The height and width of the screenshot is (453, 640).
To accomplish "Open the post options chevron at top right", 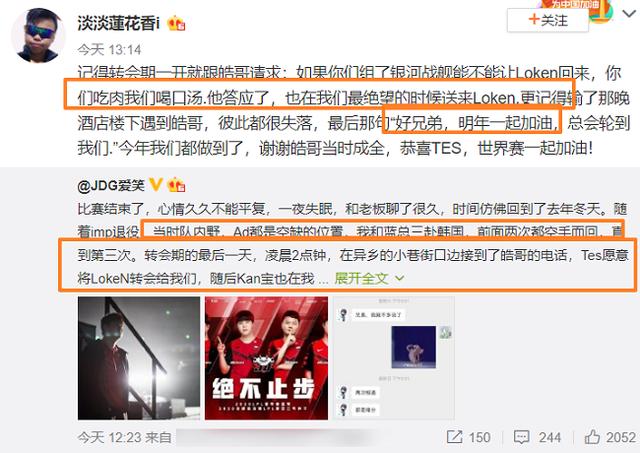I will click(x=629, y=14).
